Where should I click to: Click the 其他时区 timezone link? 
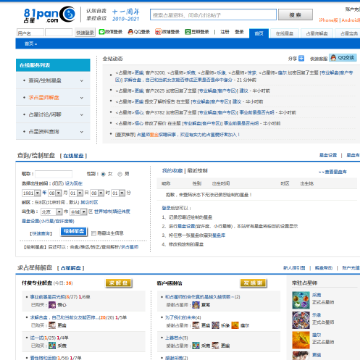coord(90,202)
